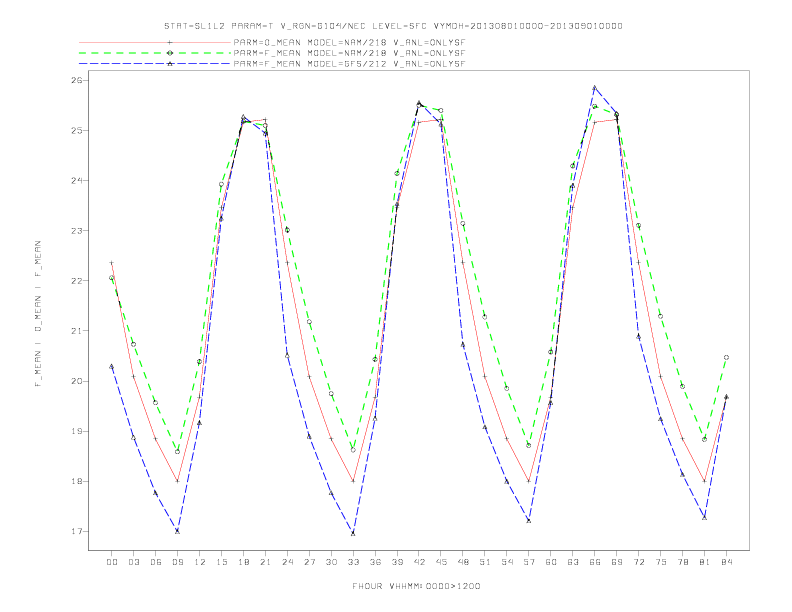The width and height of the screenshot is (792, 612).
Task: Click x-axis forecast hour label 00
Action: click(x=112, y=562)
